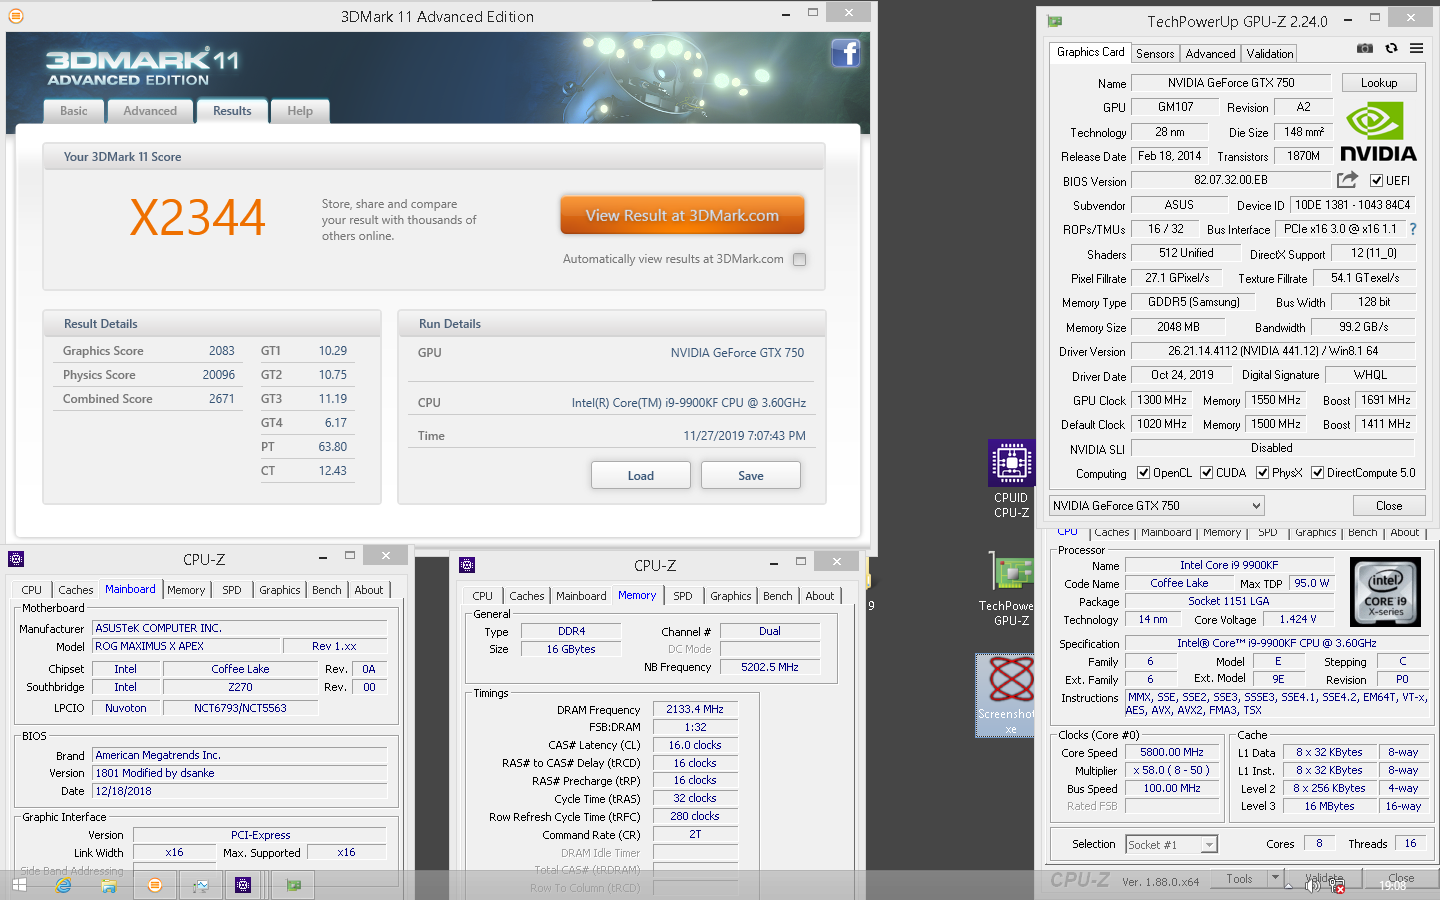Open the Help tab in 3DMark 11

tap(300, 111)
